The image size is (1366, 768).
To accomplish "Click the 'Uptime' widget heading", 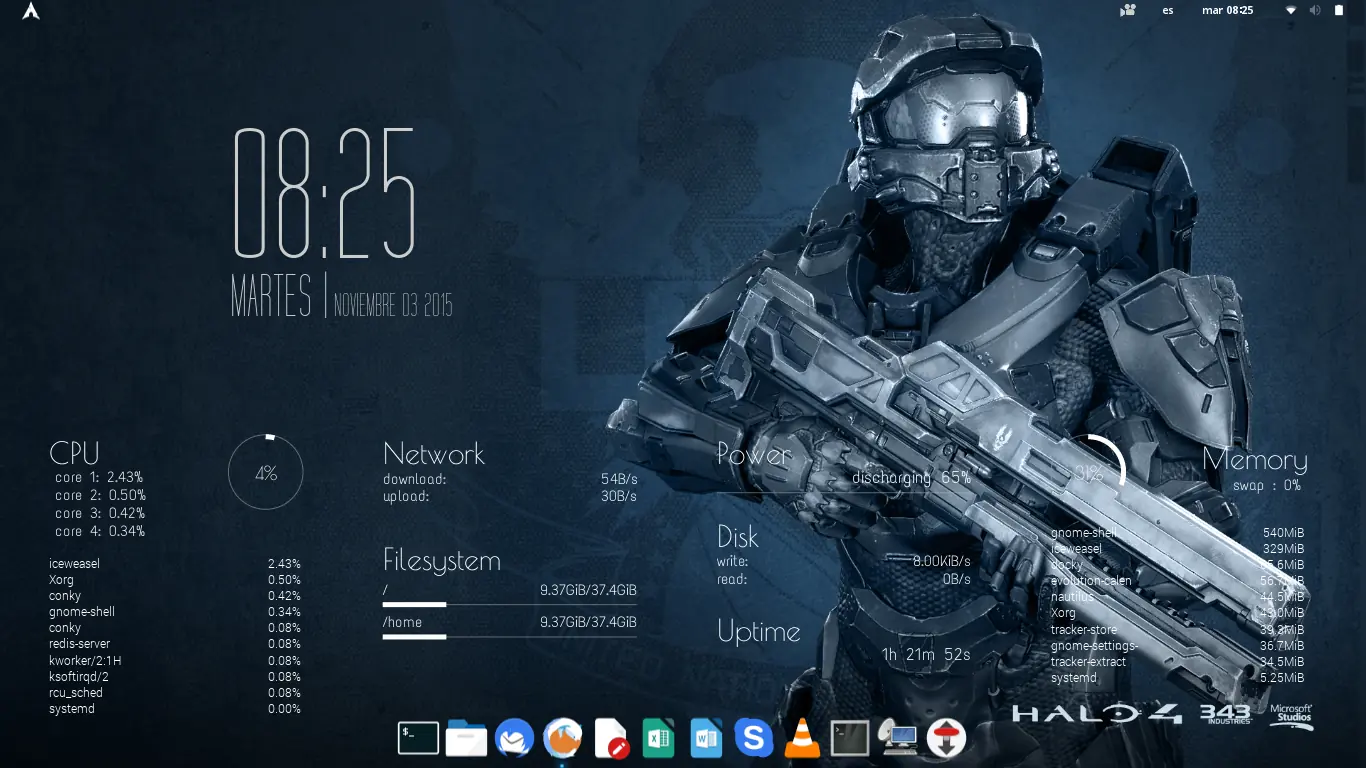I will [x=759, y=632].
